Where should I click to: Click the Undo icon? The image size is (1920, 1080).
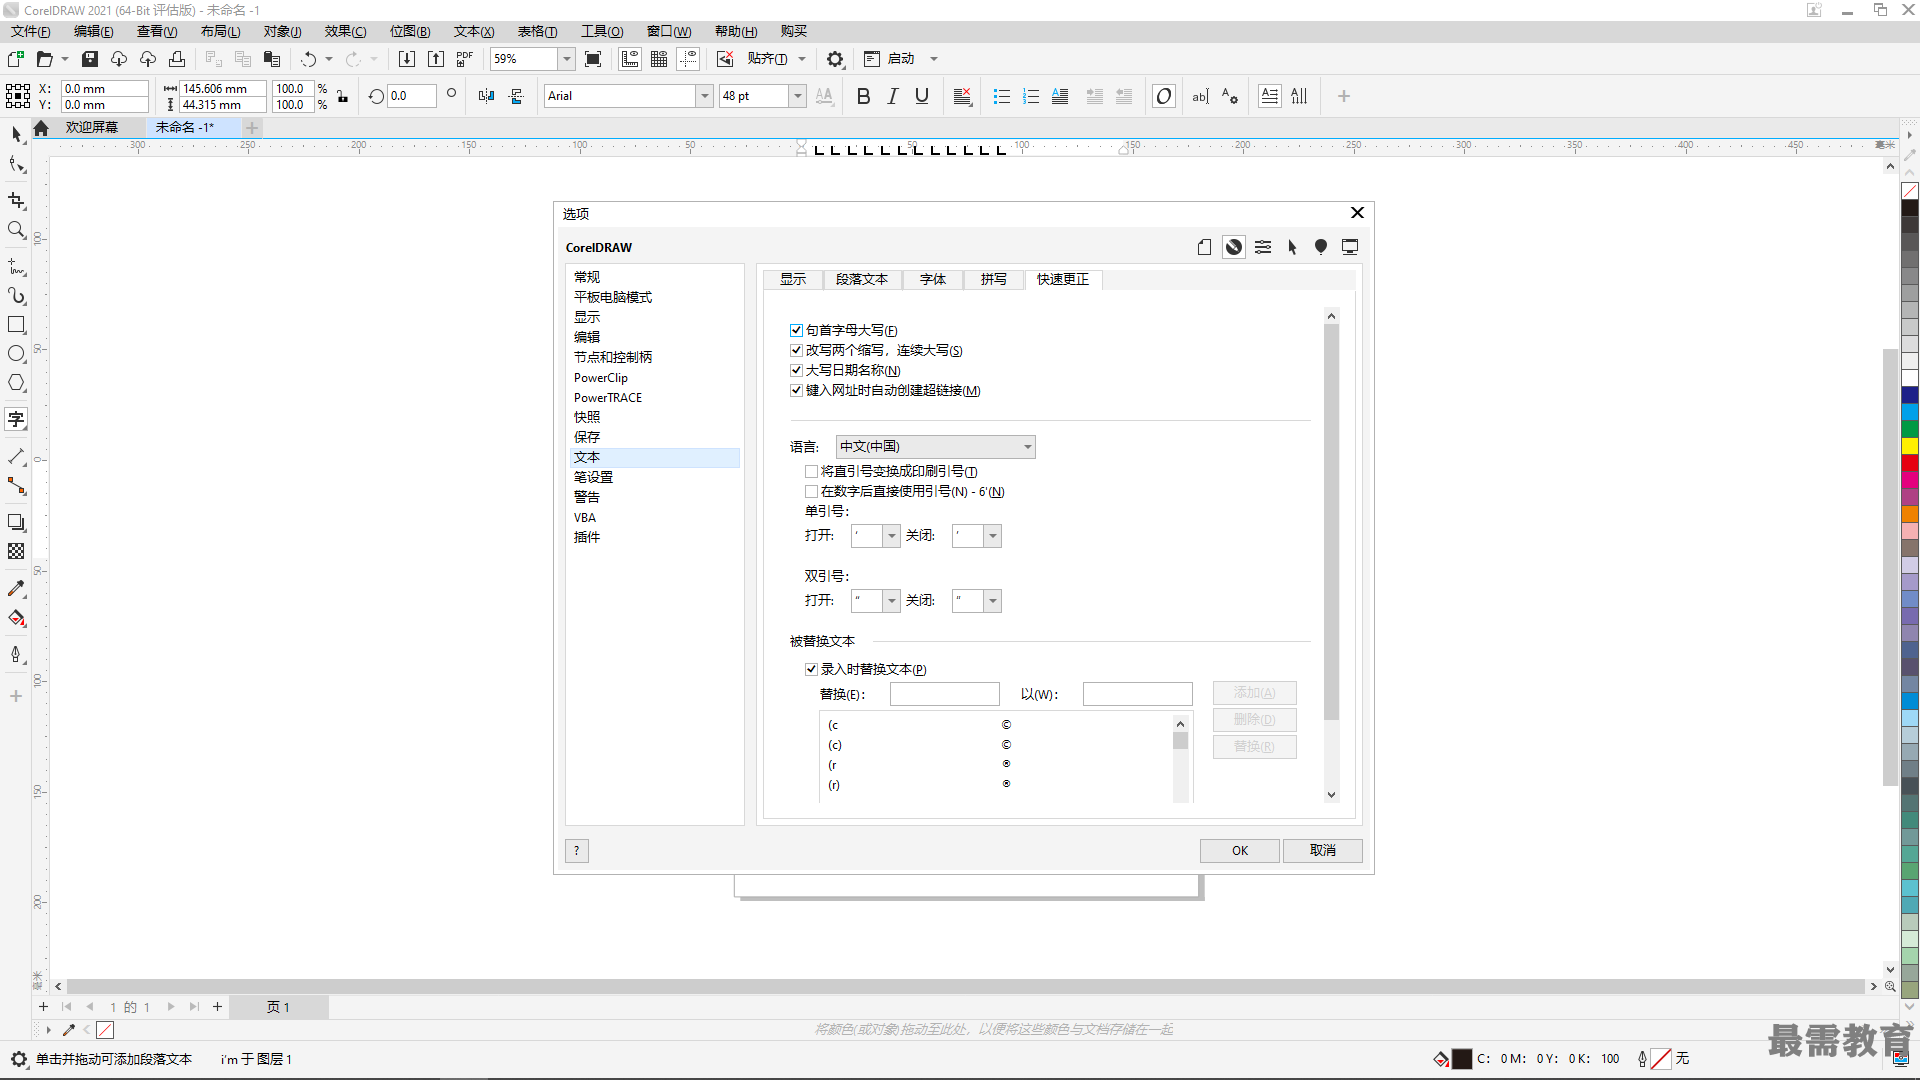click(x=309, y=59)
